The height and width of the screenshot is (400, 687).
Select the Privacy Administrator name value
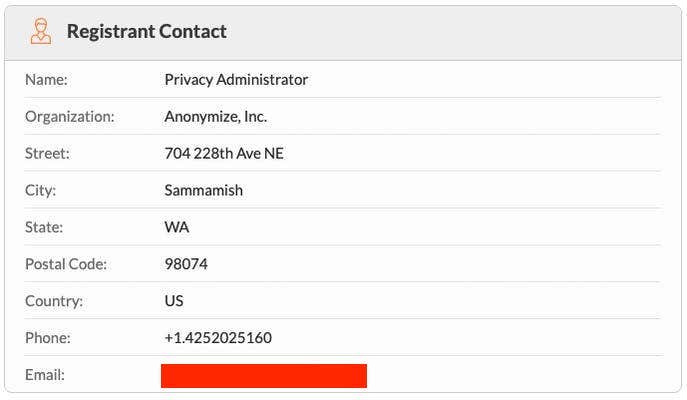coord(236,79)
